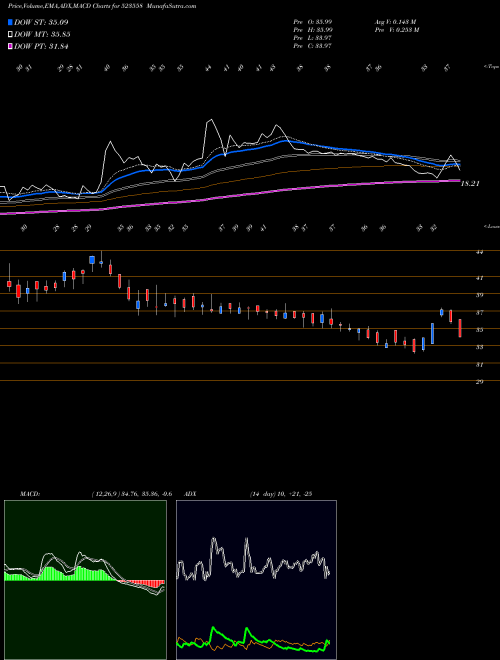This screenshot has width=500, height=660.
Task: Click the DOW ST value label
Action: 41,22
